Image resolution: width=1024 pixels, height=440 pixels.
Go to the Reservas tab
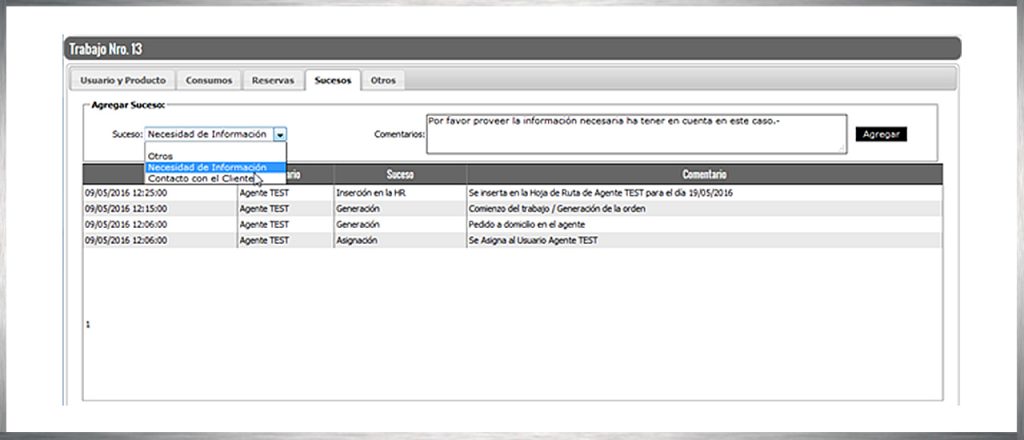tap(273, 80)
